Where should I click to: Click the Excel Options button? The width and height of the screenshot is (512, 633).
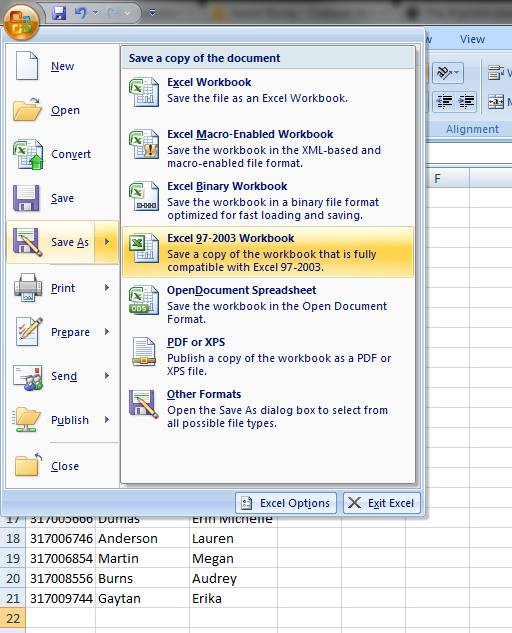point(286,503)
